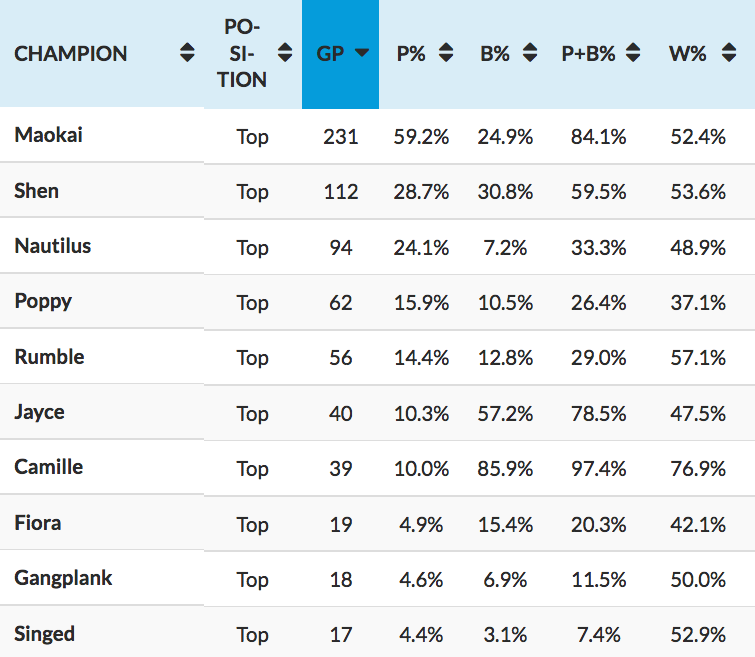Select the Gangplank champion name
Screen dimensions: 755x657
click(x=63, y=578)
